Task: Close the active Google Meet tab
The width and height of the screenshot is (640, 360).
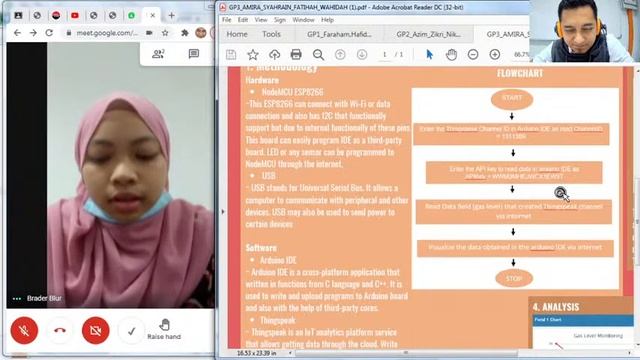Action: click(x=153, y=15)
